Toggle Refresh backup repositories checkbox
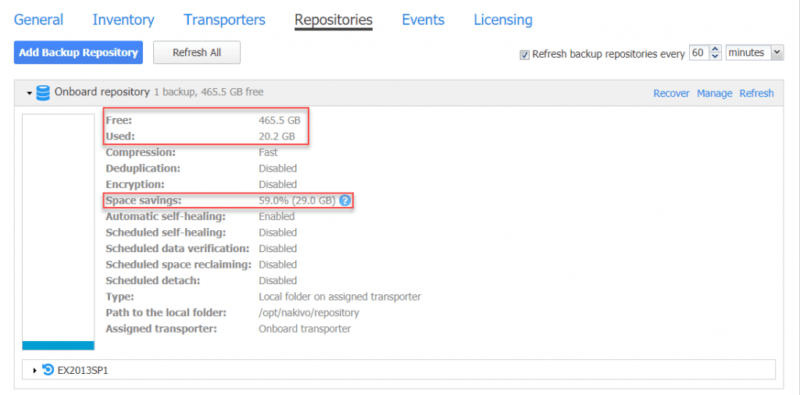This screenshot has width=800, height=395. click(x=524, y=54)
